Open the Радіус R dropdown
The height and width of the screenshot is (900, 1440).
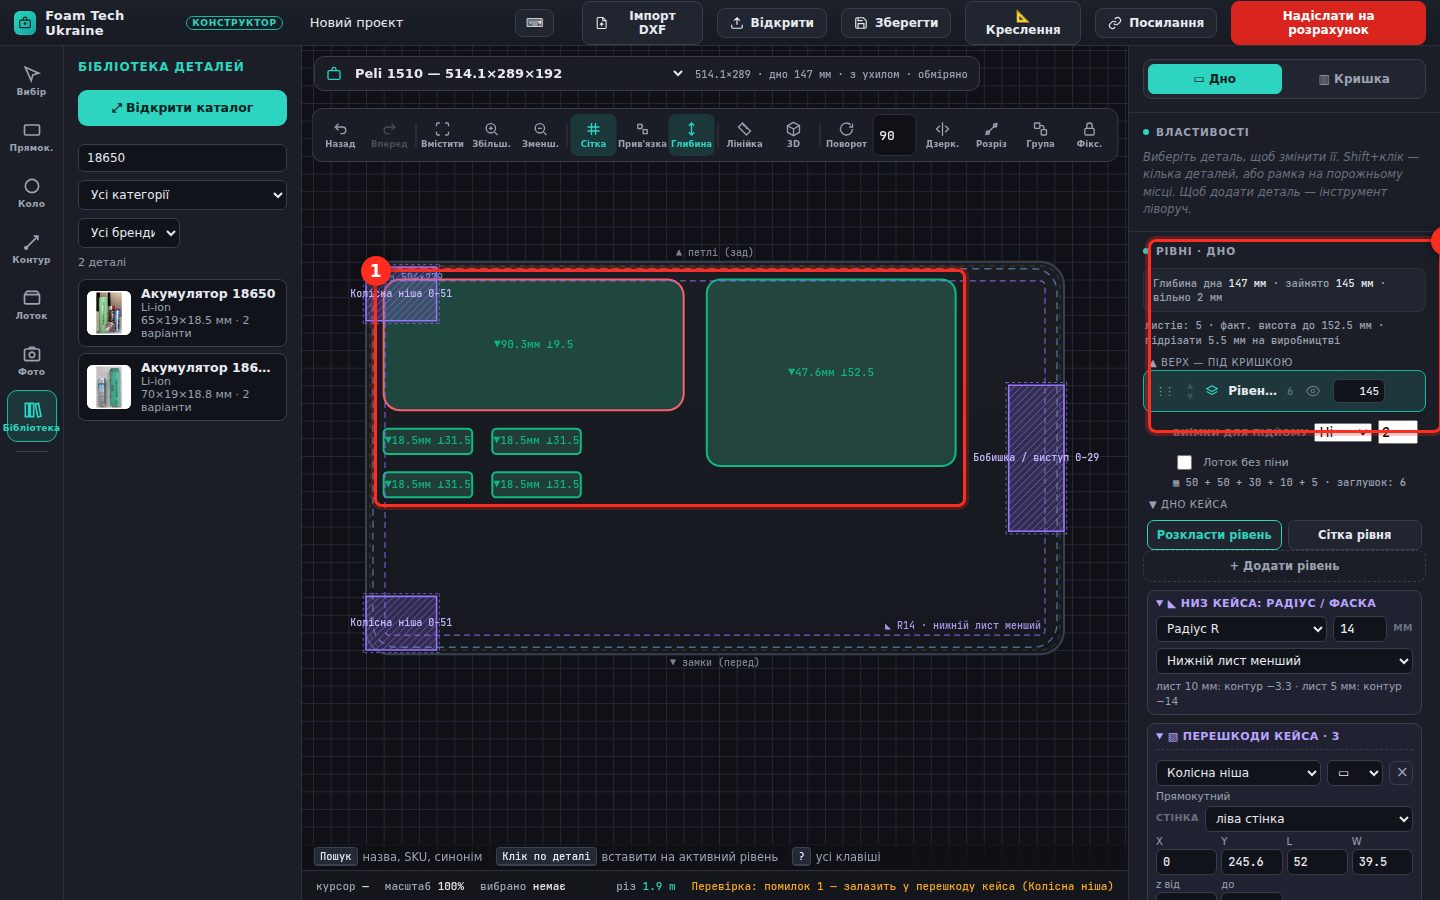(x=1241, y=628)
